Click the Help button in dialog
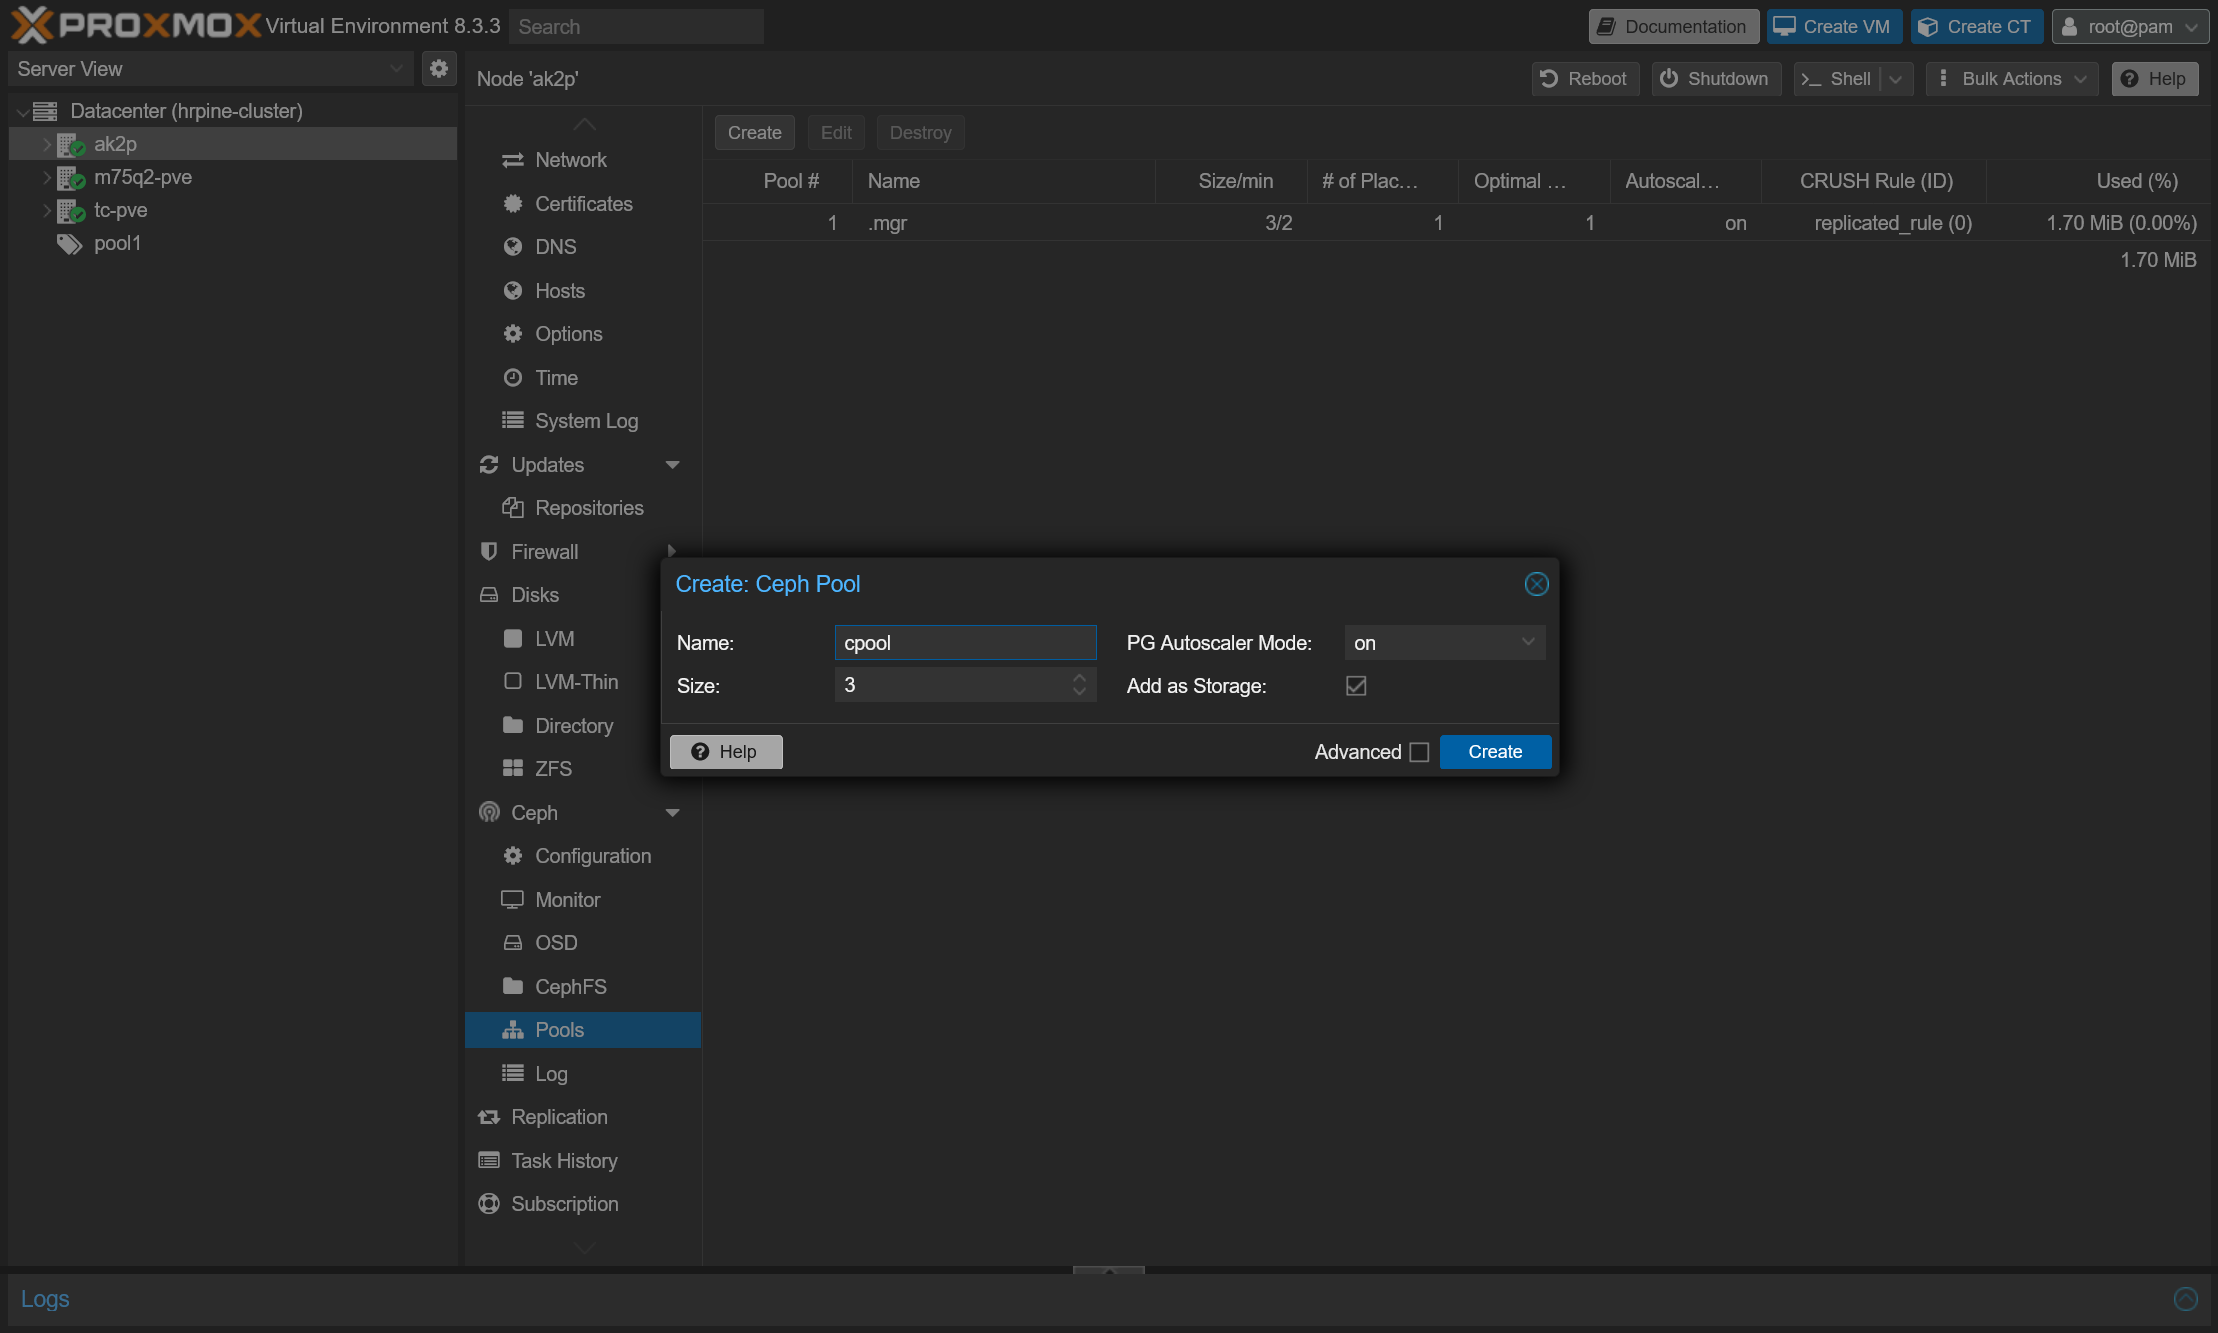The image size is (2218, 1333). coord(726,752)
